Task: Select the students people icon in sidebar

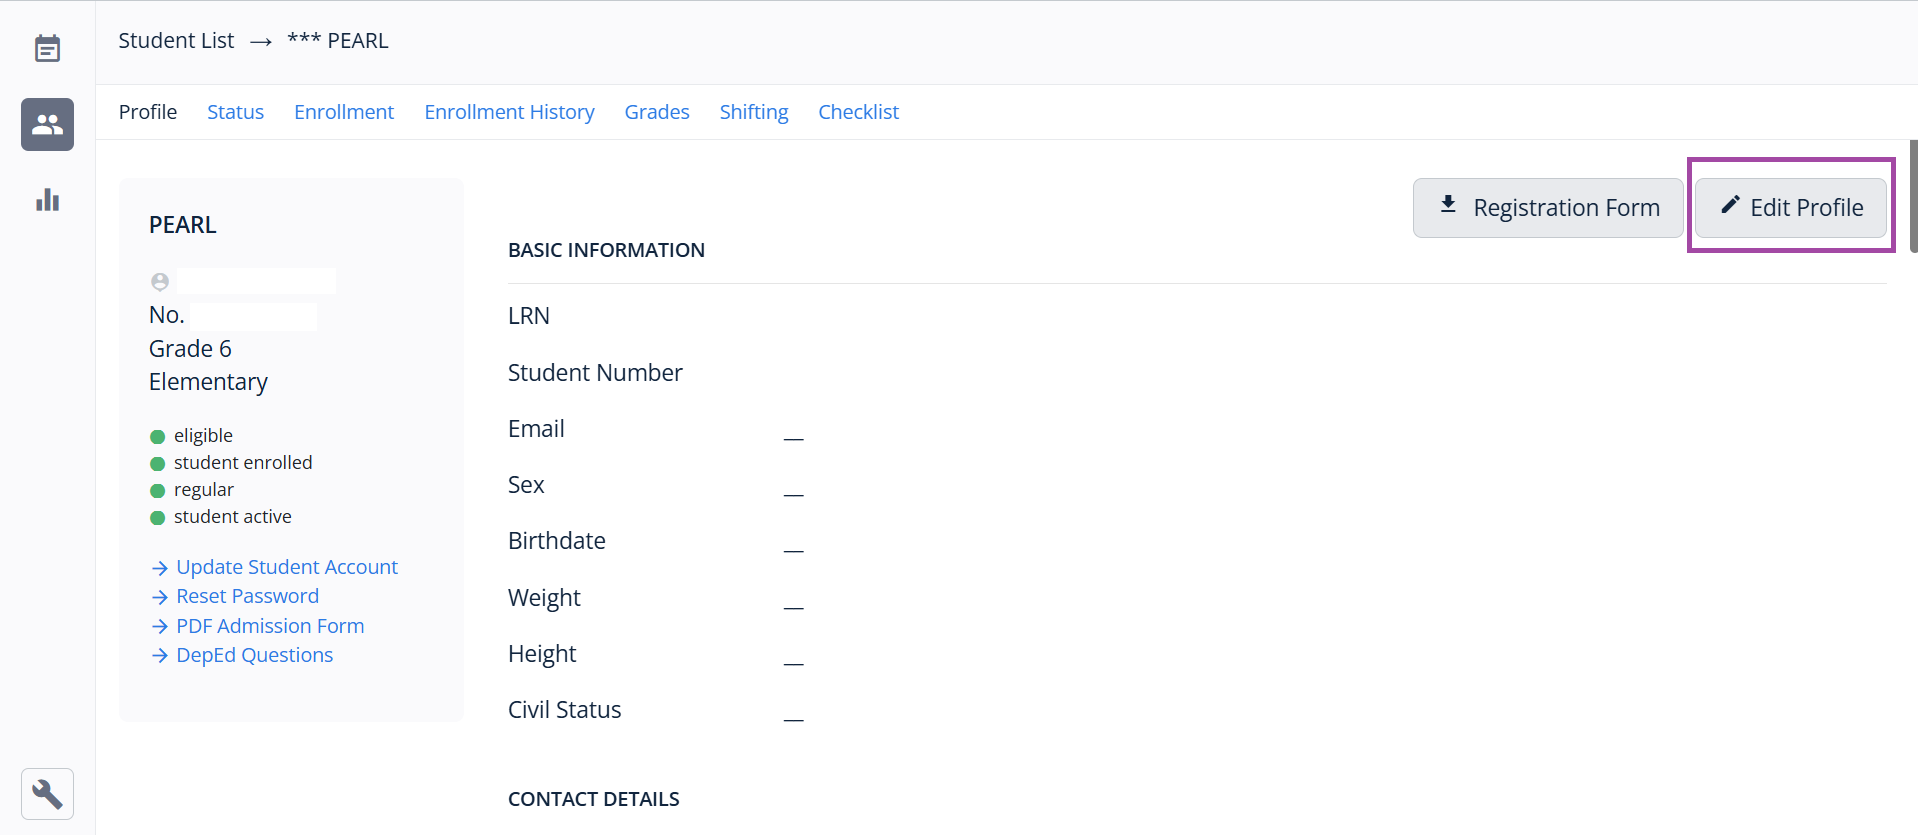Action: 47,124
